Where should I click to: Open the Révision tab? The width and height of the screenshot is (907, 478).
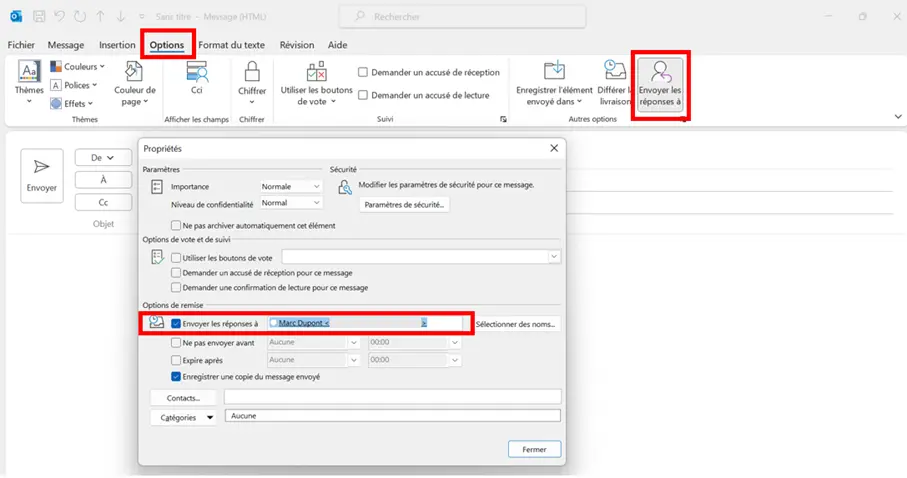[x=297, y=45]
